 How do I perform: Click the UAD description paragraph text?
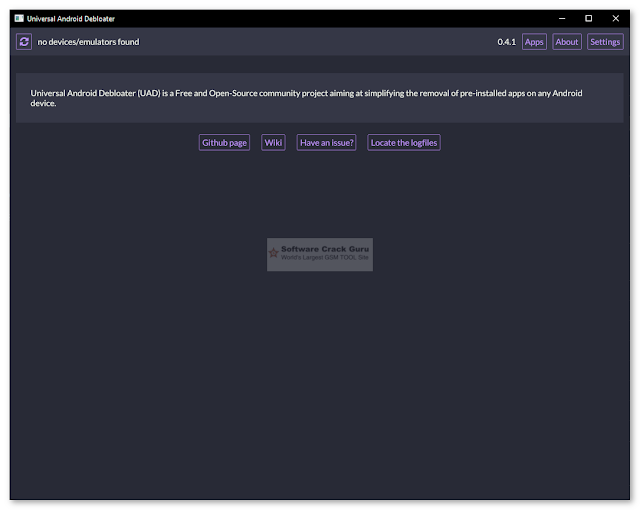click(306, 98)
